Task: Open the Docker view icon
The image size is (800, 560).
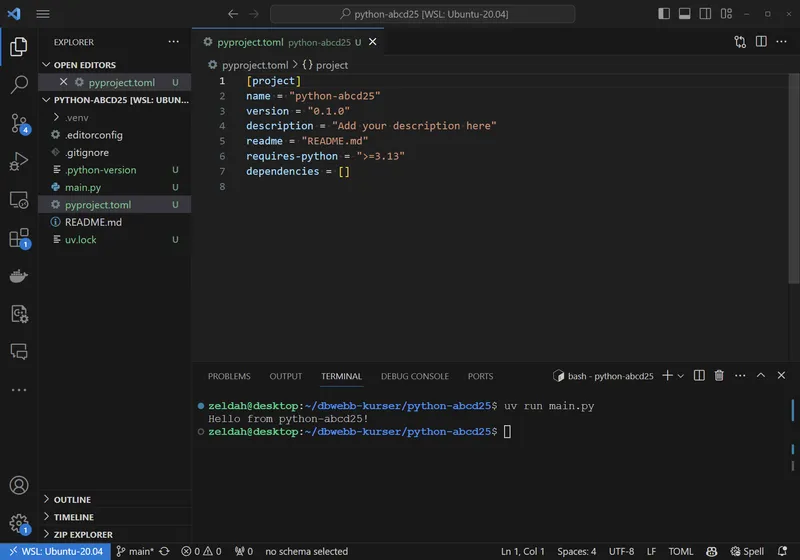Action: (19, 276)
